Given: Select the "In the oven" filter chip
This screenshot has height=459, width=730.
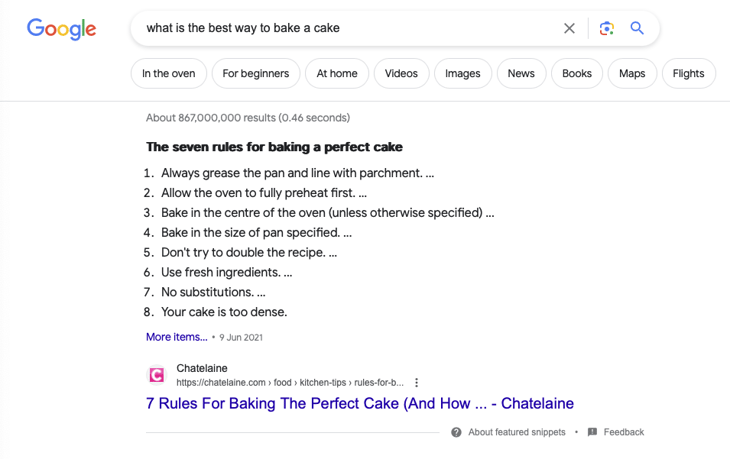Looking at the screenshot, I should click(x=169, y=74).
